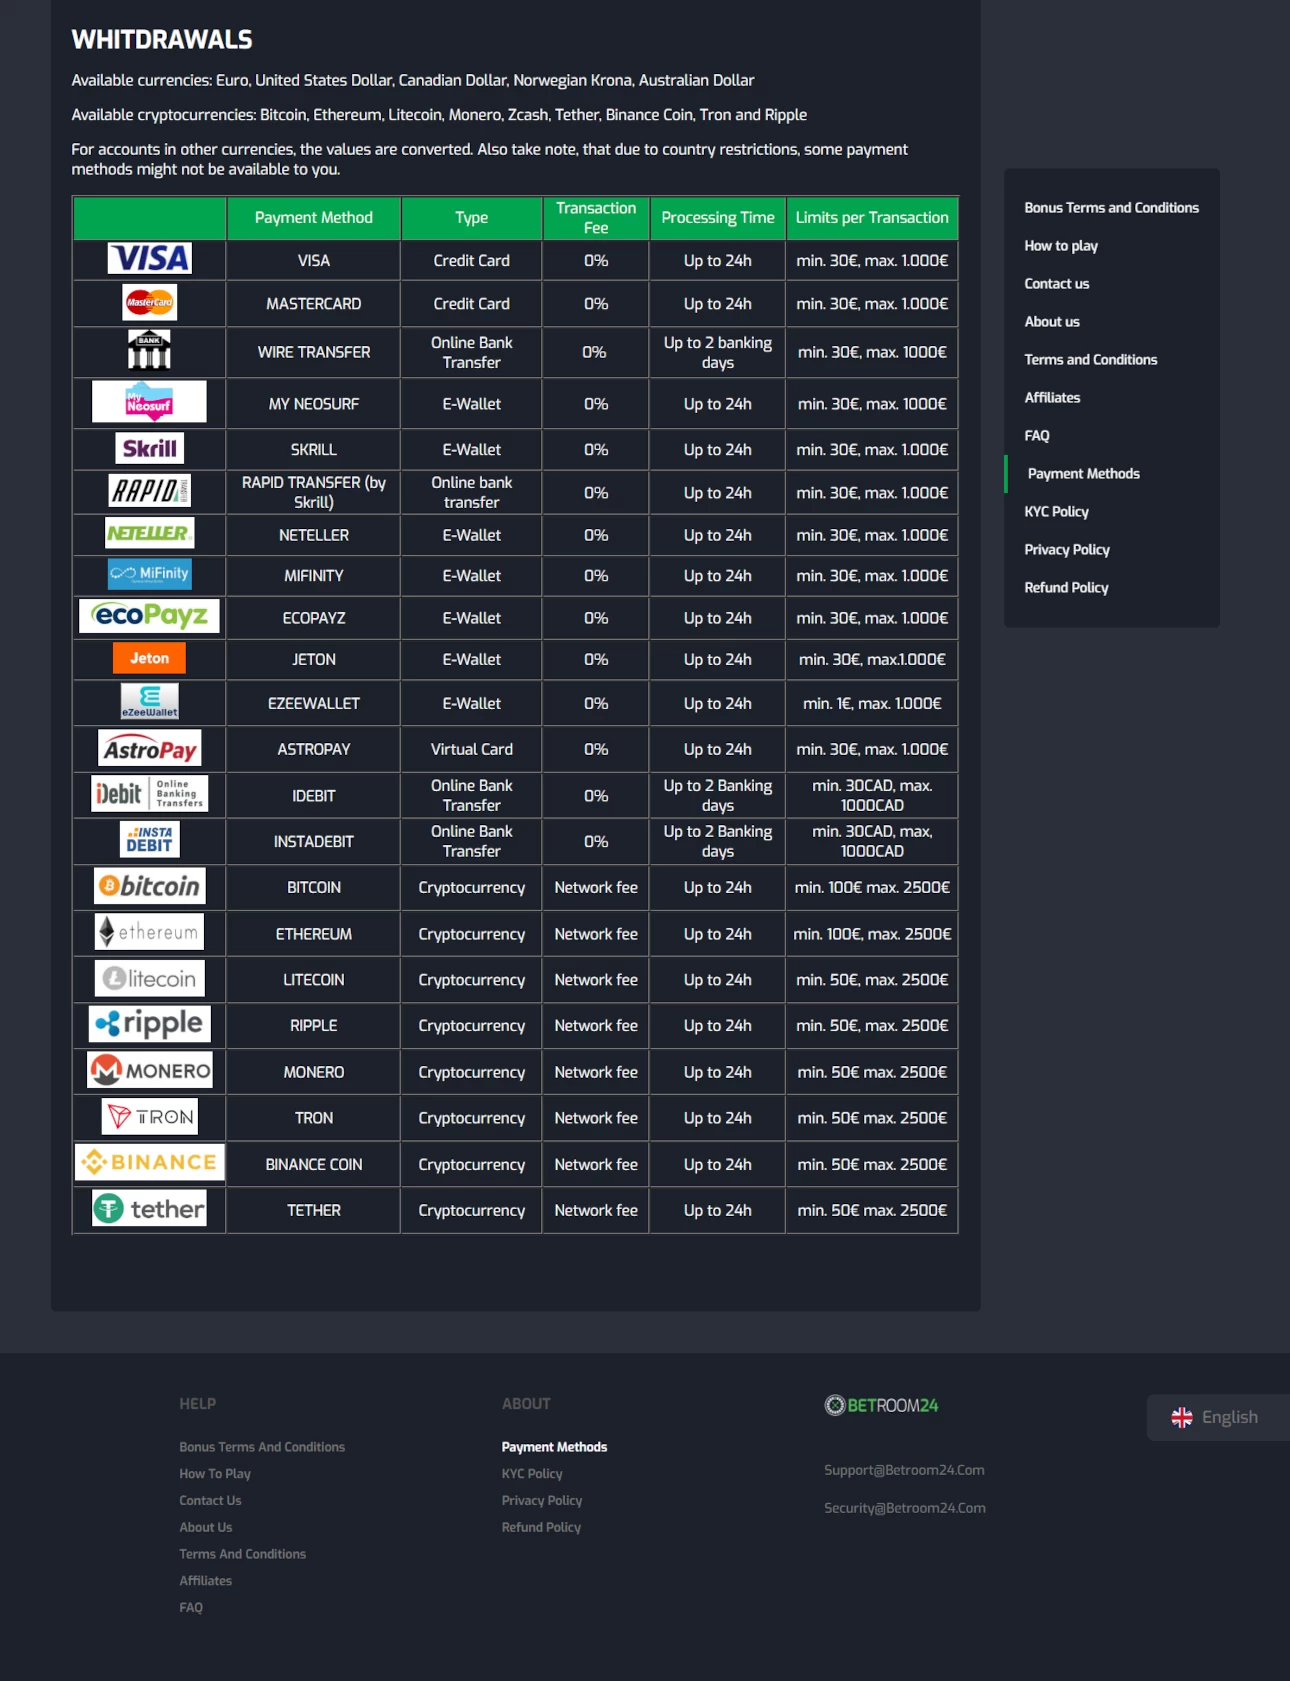
Task: Open footer How To Play link
Action: click(x=215, y=1474)
